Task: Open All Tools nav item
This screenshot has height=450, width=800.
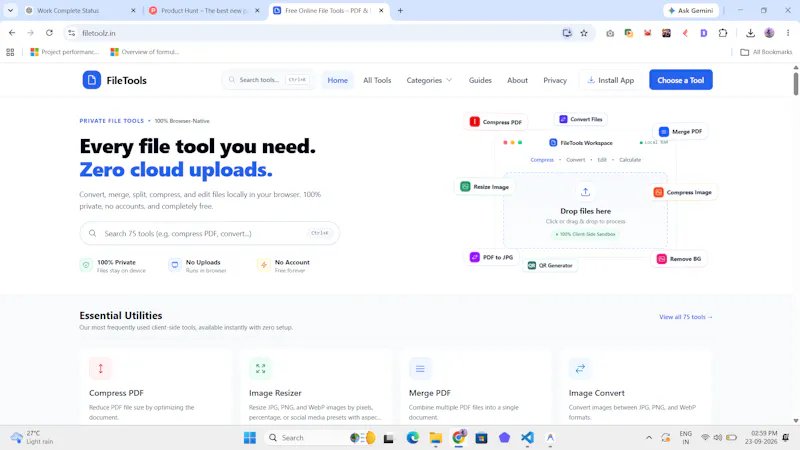Action: pos(377,80)
